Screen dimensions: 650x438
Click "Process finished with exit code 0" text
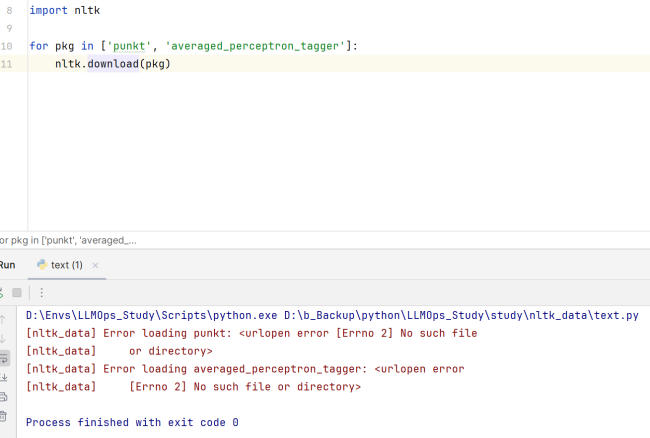132,422
